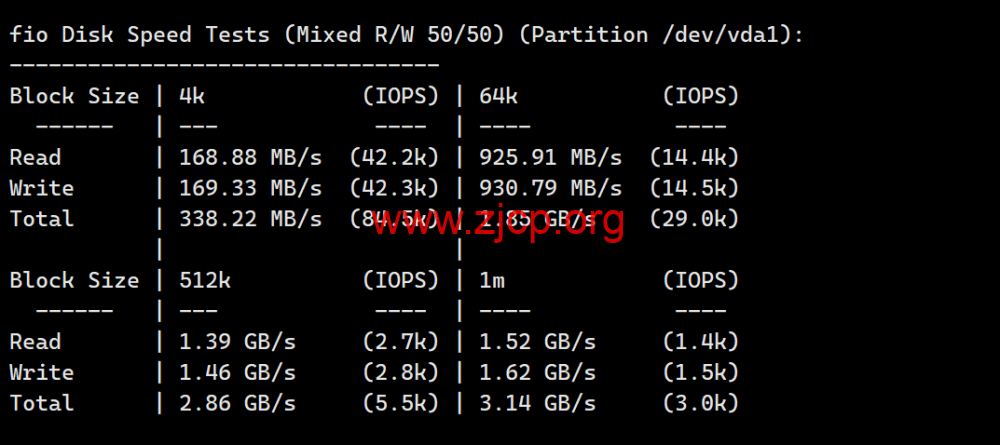Click the 4k read IOPS (42.2k)
This screenshot has height=445, width=1000.
click(x=395, y=157)
